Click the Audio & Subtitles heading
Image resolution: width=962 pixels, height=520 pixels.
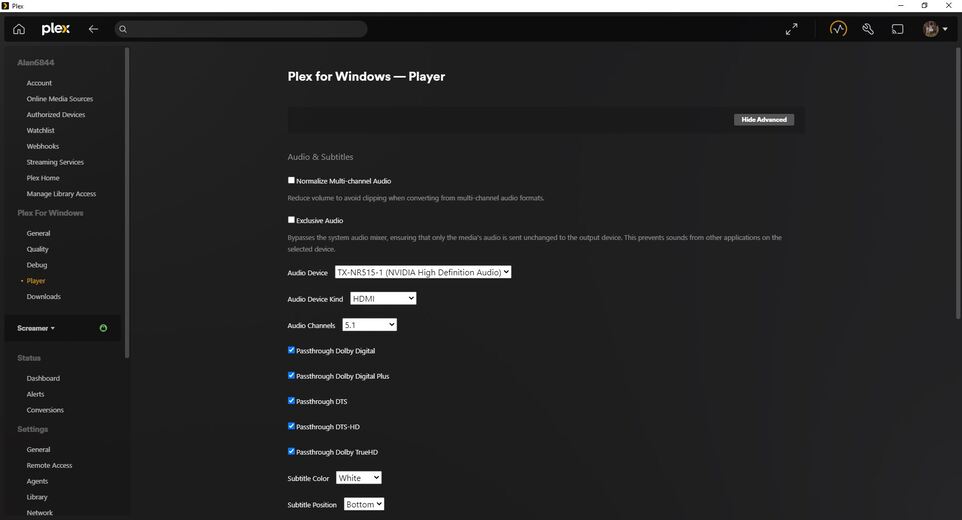pos(320,157)
